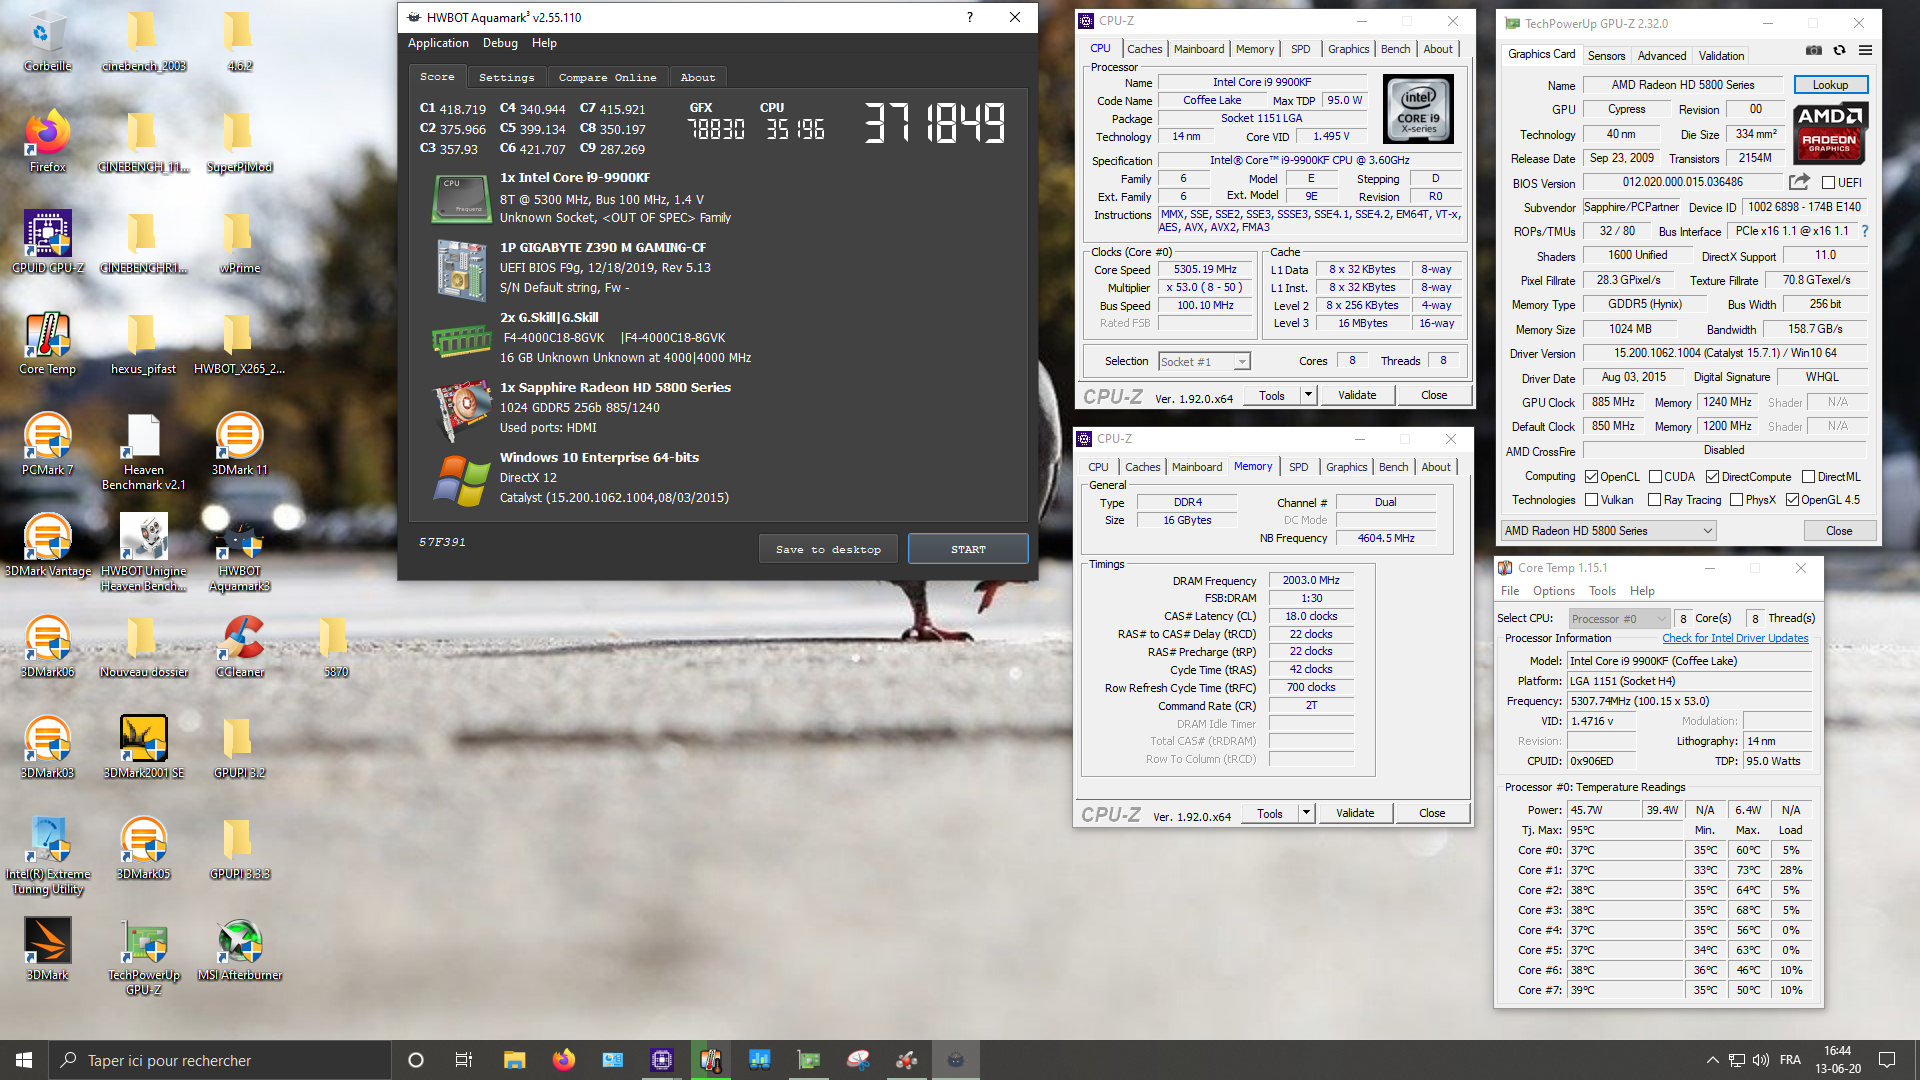1920x1080 pixels.
Task: Click BIOS version share/export icon in GPU-Z
Action: (1799, 182)
